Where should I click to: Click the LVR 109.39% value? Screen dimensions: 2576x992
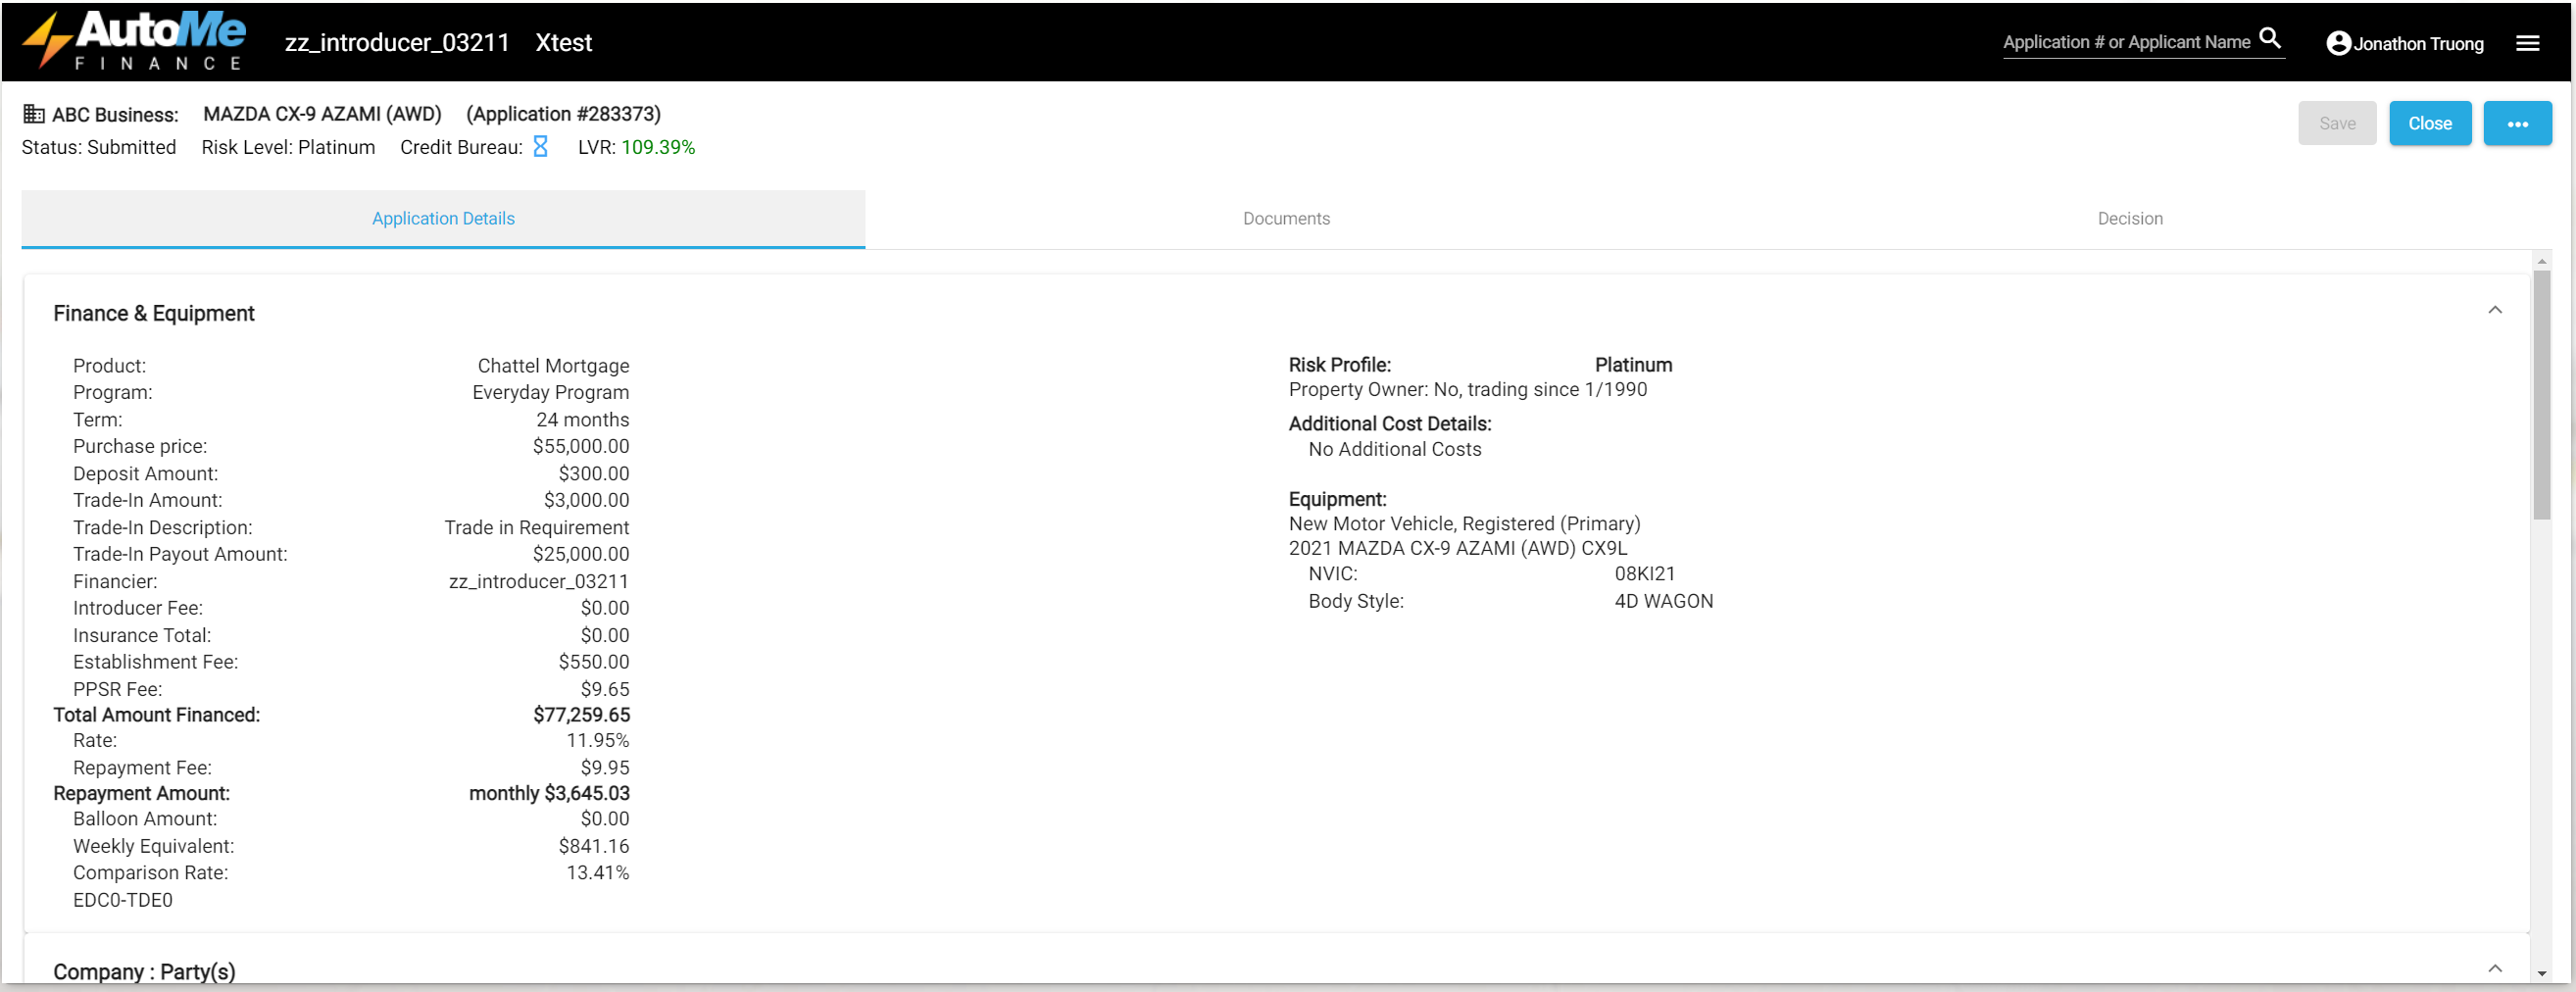[x=658, y=147]
